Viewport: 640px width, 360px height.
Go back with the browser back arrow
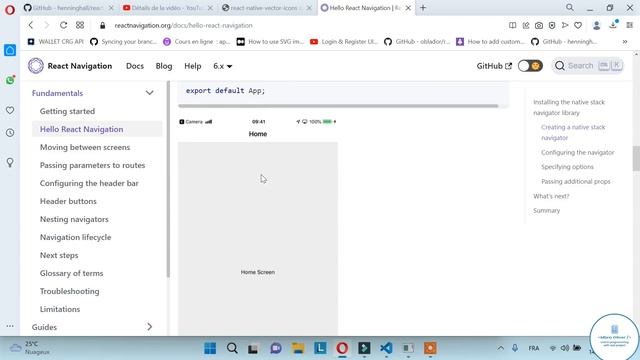[31, 25]
